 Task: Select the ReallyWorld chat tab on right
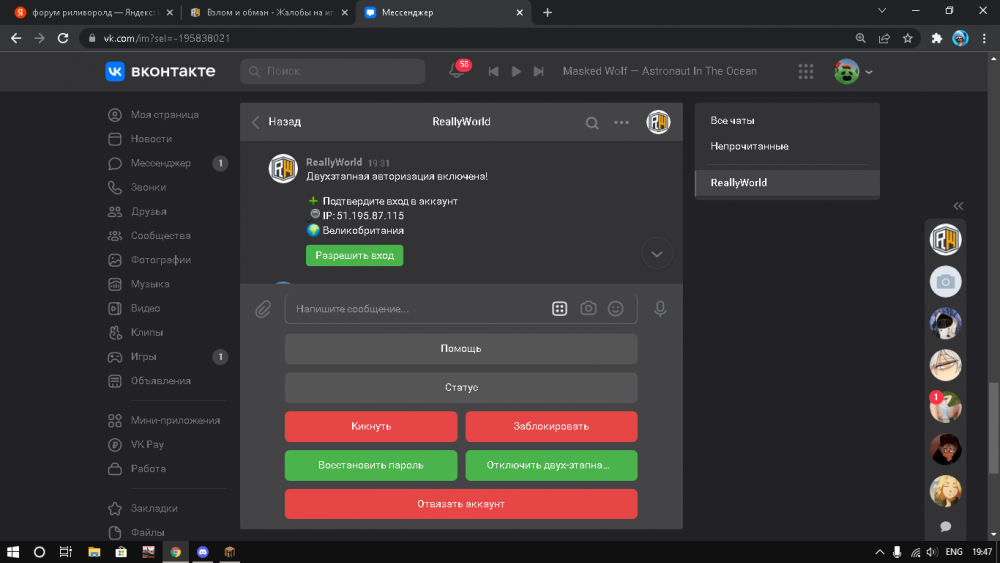pyautogui.click(x=787, y=183)
